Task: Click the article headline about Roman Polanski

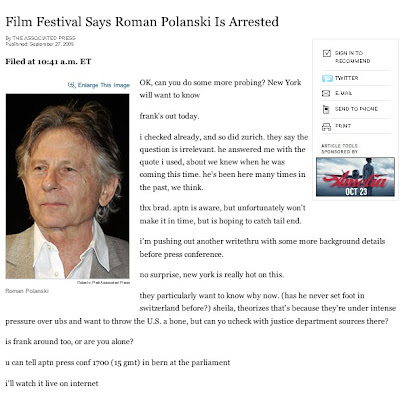Action: click(142, 22)
